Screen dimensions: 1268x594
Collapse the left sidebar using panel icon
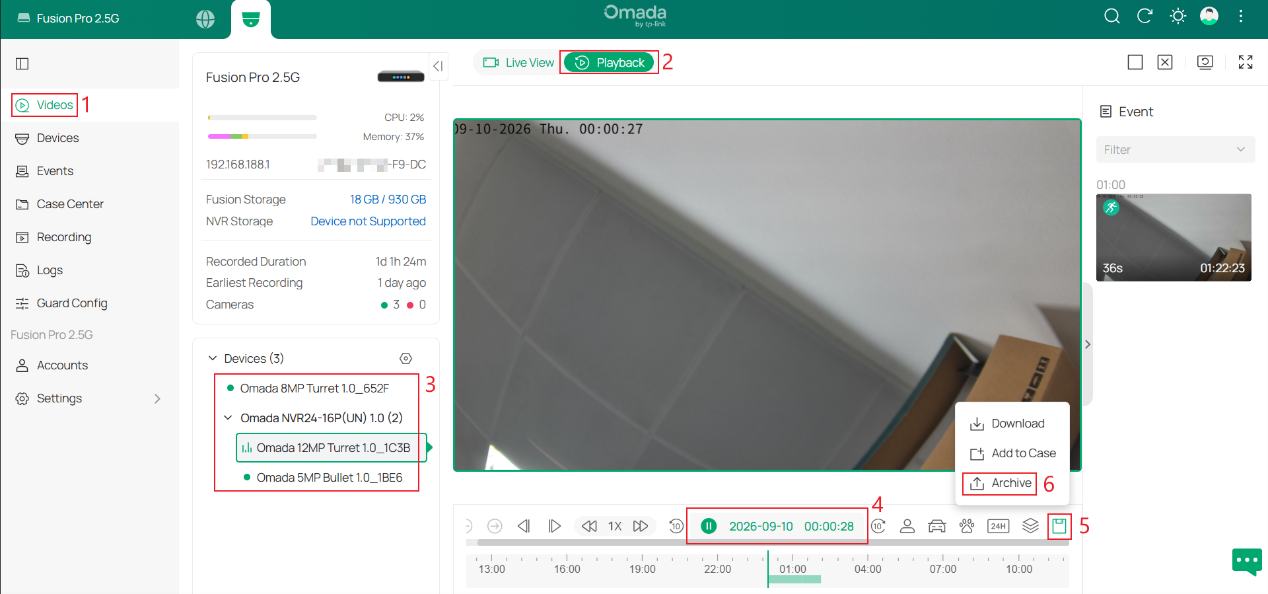[22, 63]
